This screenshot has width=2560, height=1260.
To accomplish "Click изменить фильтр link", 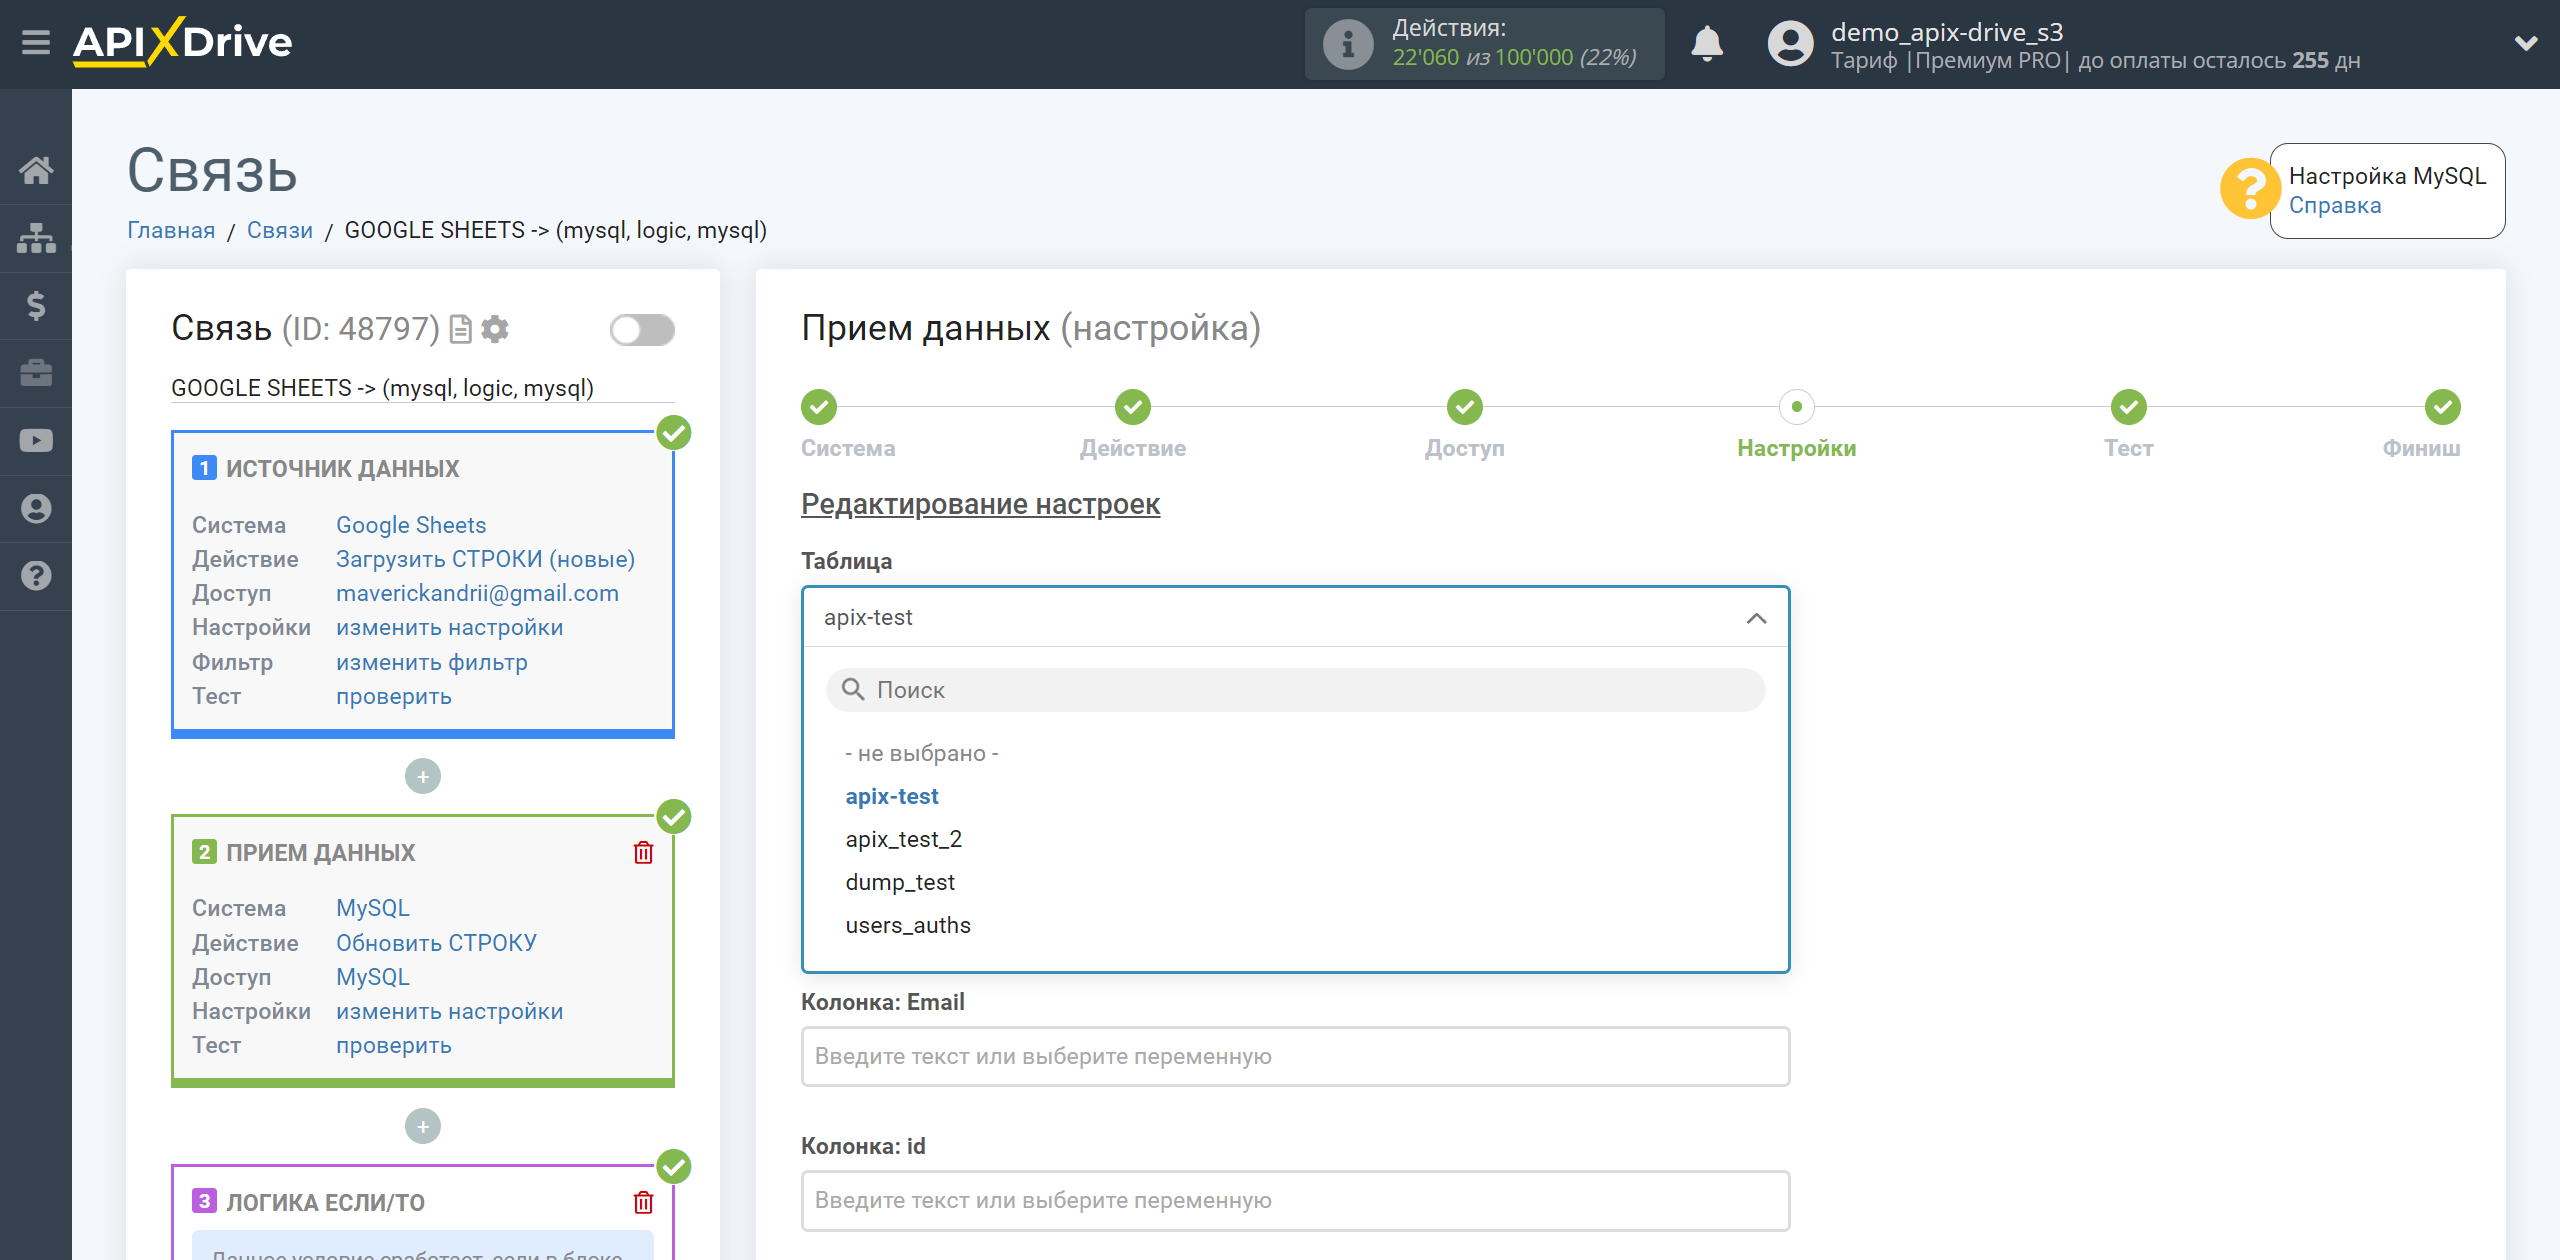I will click(x=432, y=662).
